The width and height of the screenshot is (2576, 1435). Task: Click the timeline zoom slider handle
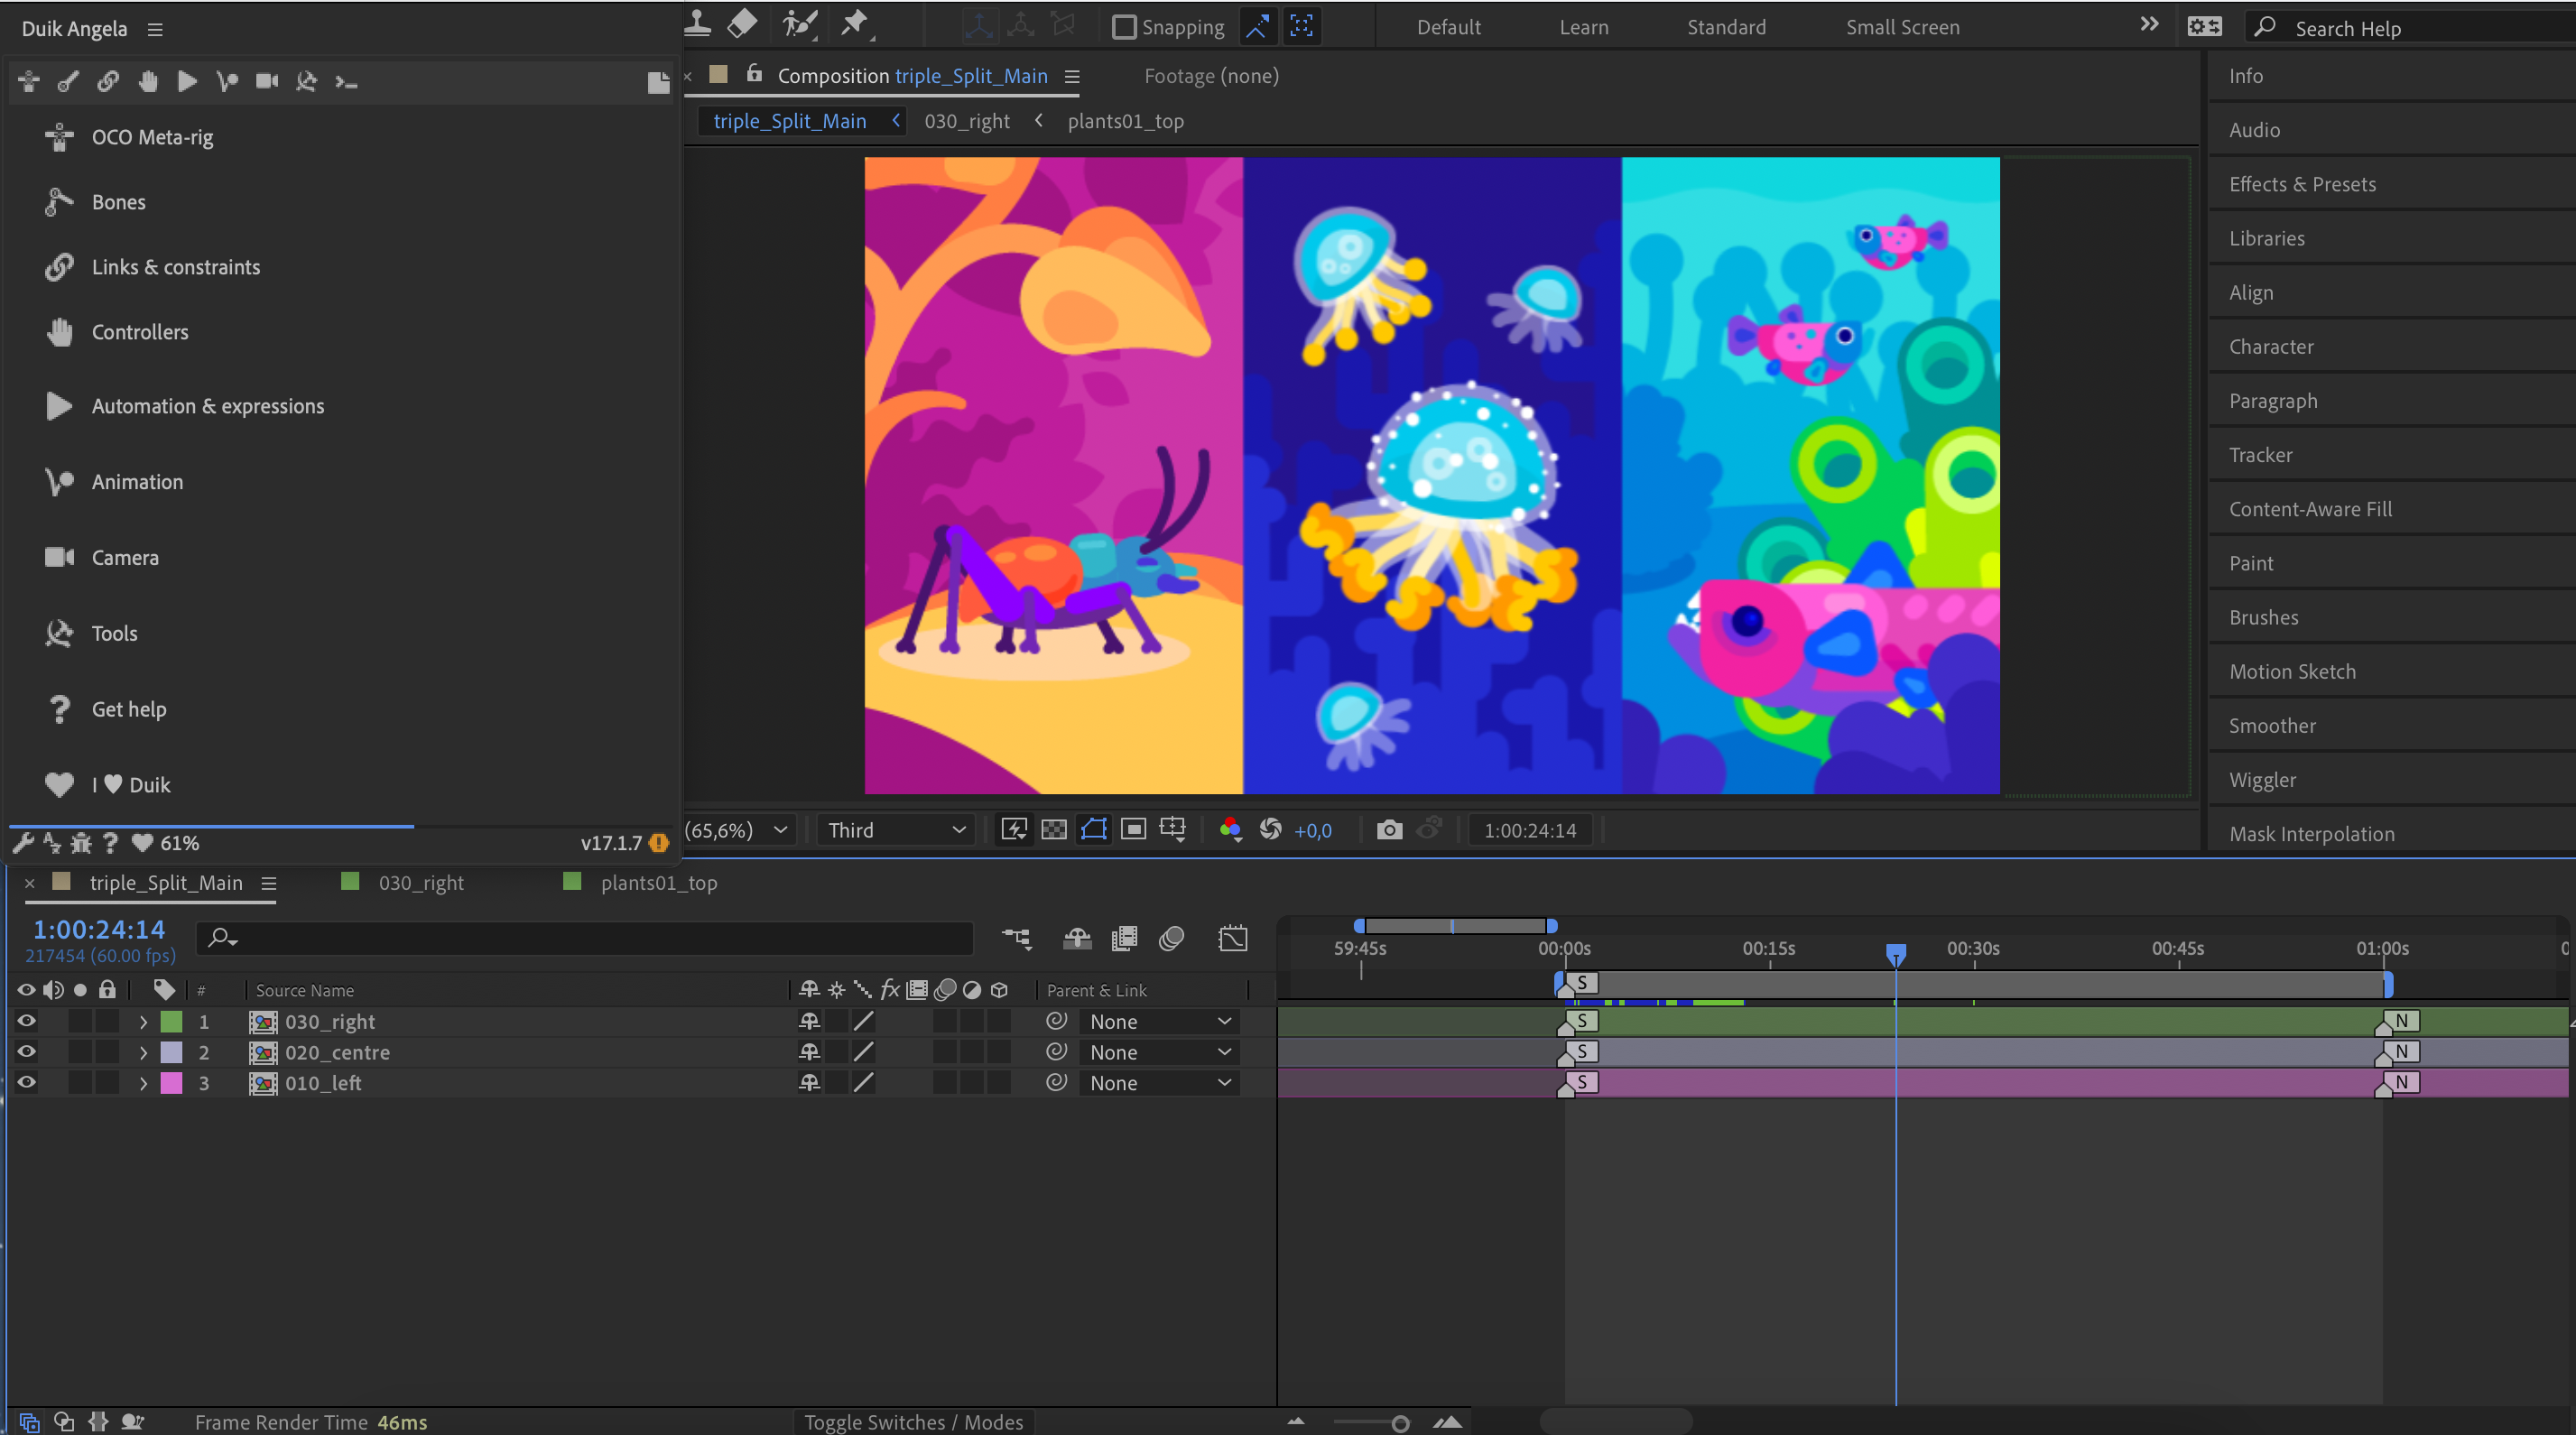(1400, 1423)
